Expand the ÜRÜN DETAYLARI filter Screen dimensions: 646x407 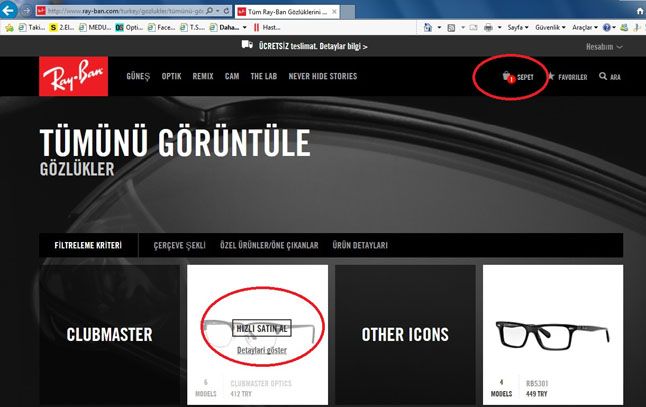click(x=360, y=245)
